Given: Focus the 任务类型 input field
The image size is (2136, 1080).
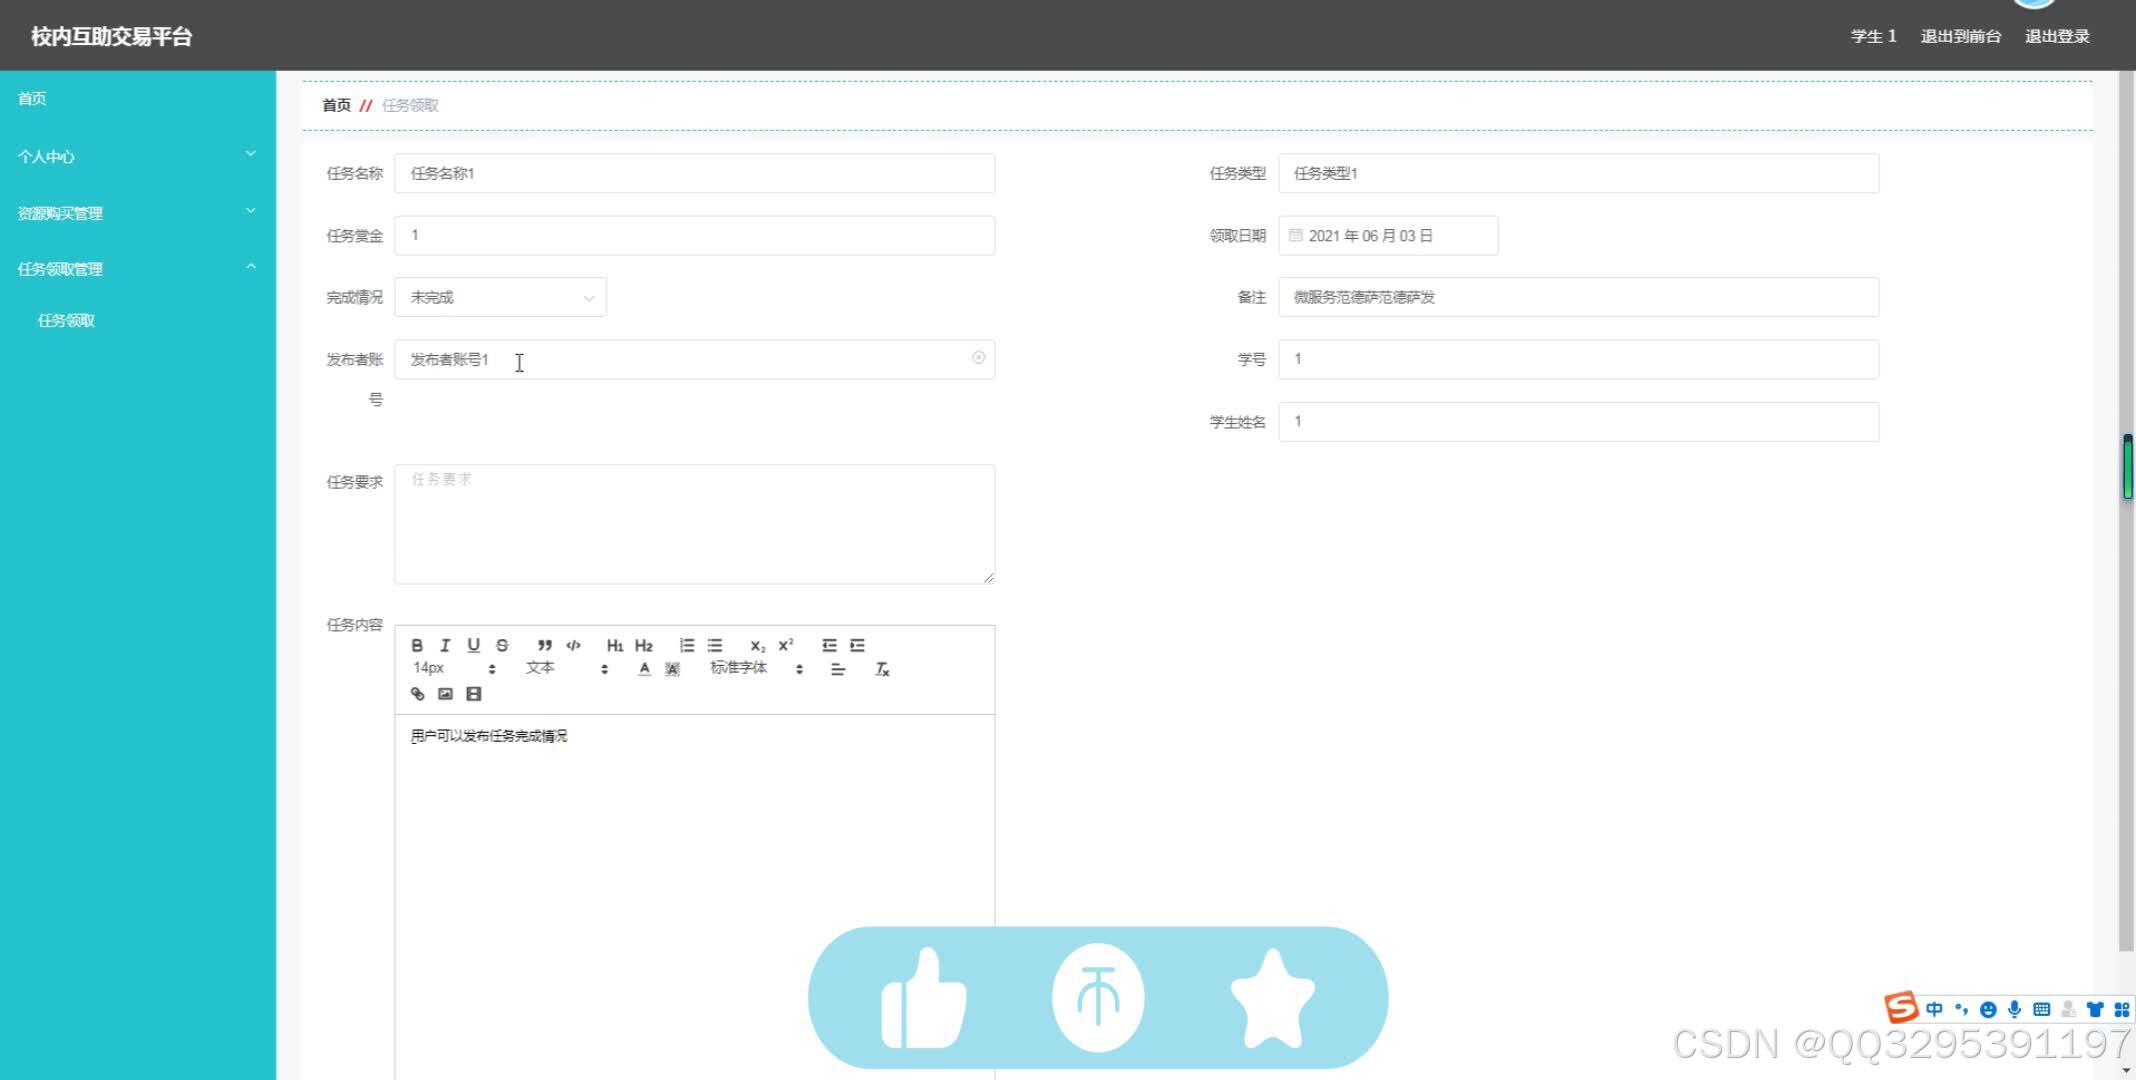Looking at the screenshot, I should 1578,173.
